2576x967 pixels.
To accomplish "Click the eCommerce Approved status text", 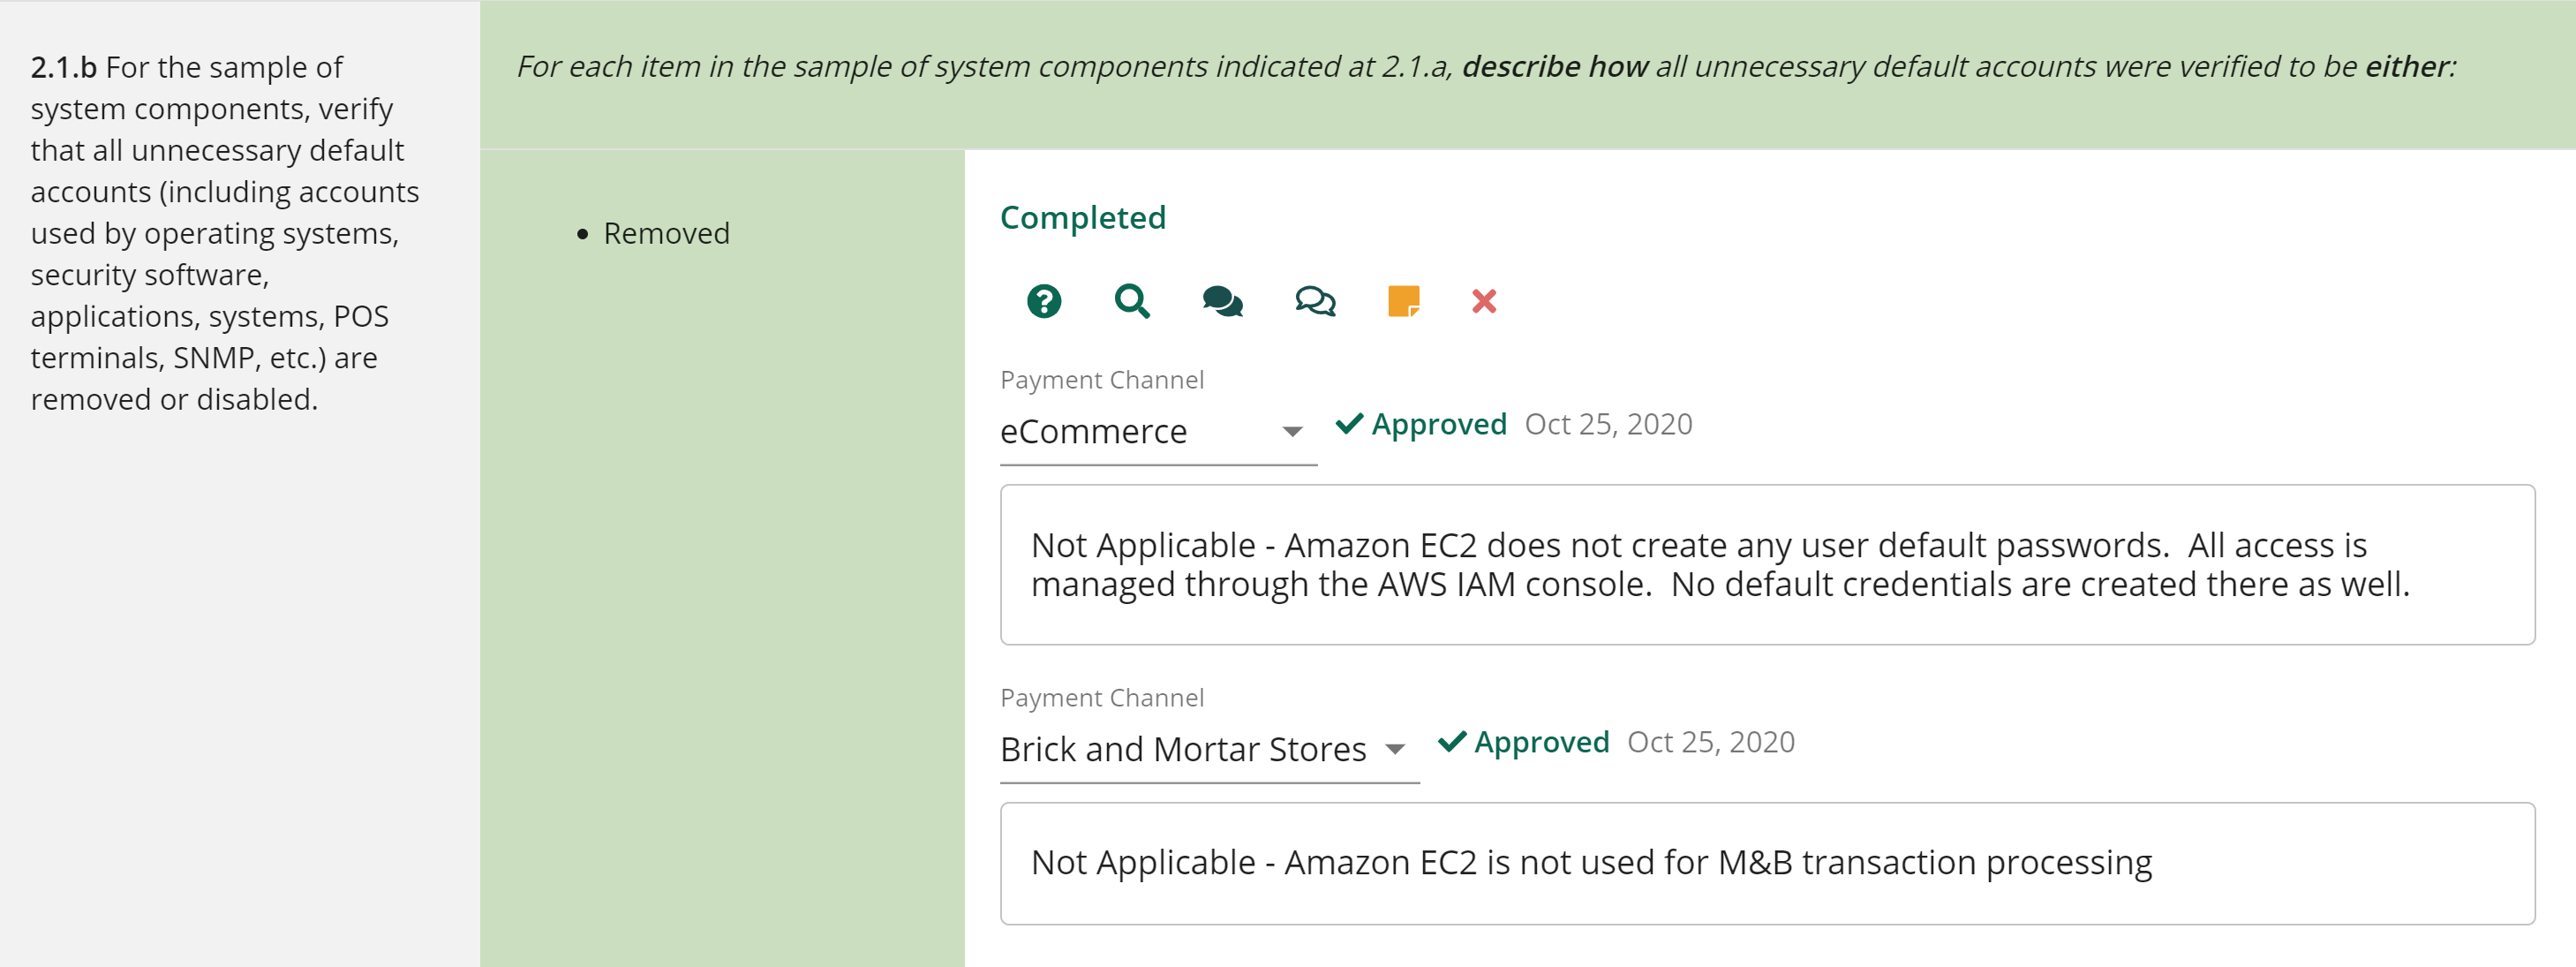I will (1439, 424).
